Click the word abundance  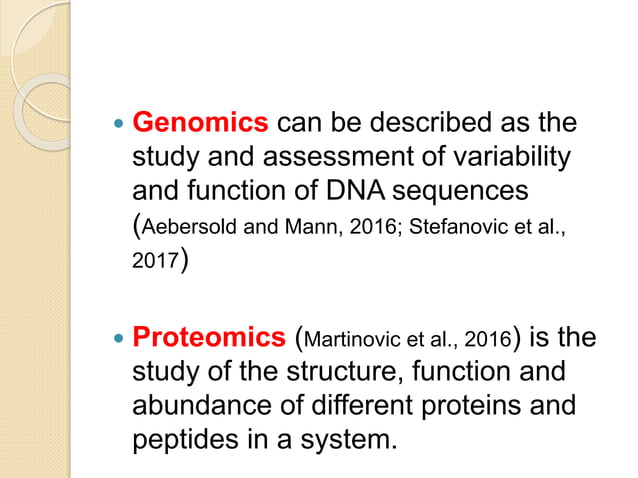(x=202, y=405)
